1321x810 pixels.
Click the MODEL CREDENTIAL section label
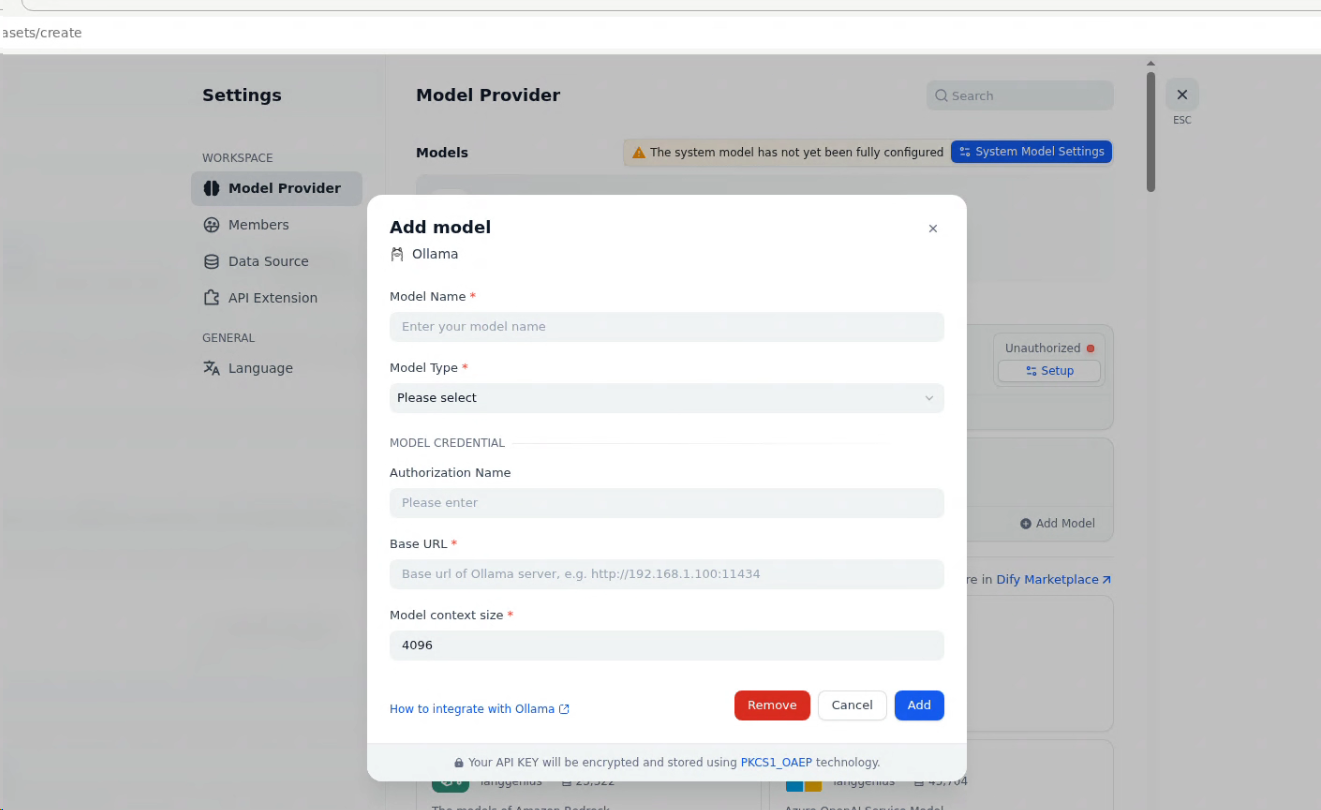click(x=447, y=443)
